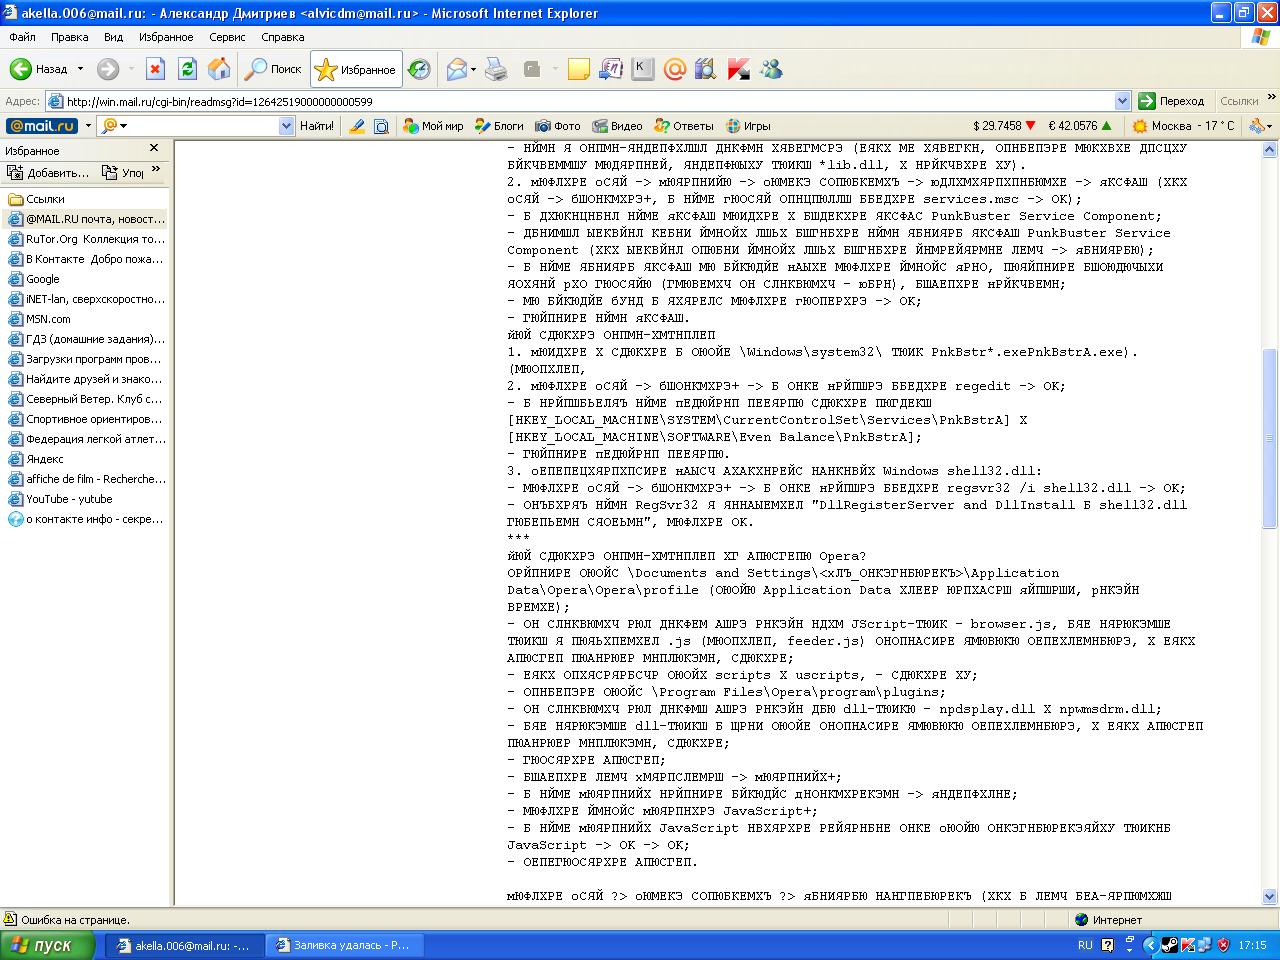Print the page with the printer icon
Image resolution: width=1280 pixels, height=960 pixels.
click(496, 69)
